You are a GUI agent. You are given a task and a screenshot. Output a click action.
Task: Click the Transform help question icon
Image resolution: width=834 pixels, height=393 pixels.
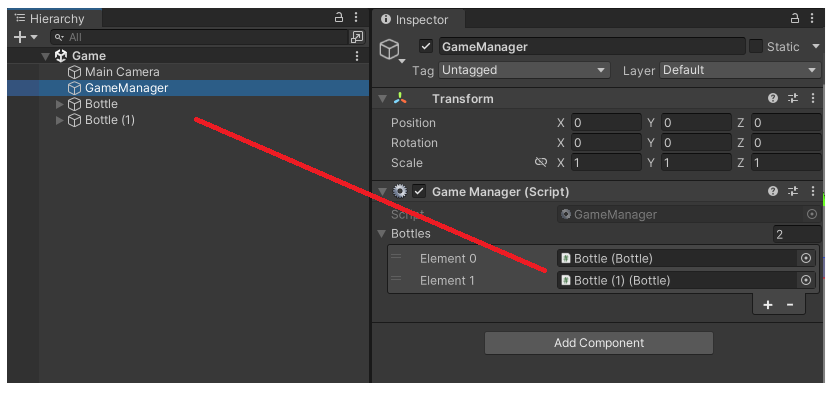point(773,98)
